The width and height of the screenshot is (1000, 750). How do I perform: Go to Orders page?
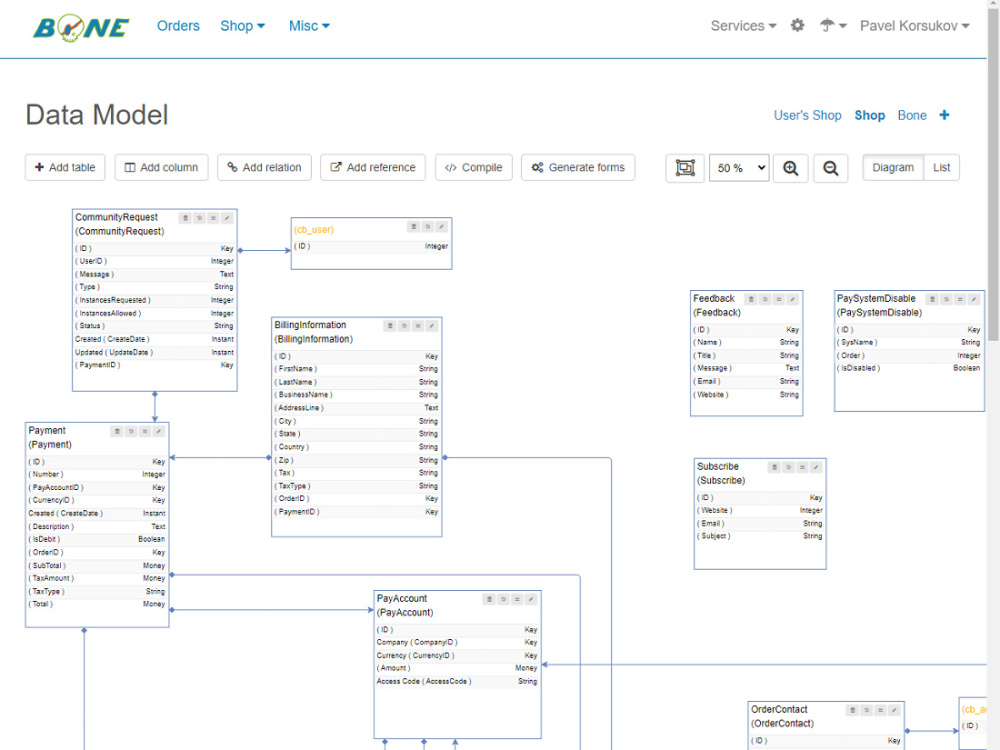pos(179,26)
